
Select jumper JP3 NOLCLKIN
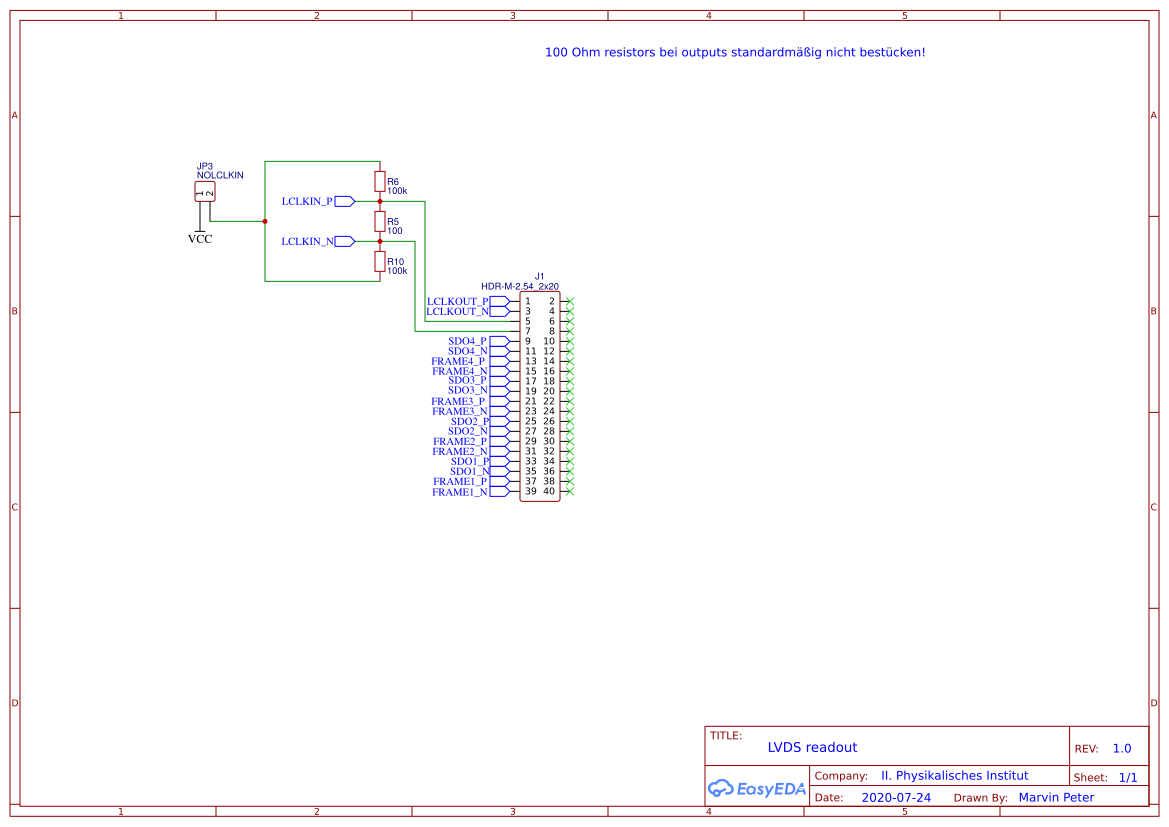204,190
